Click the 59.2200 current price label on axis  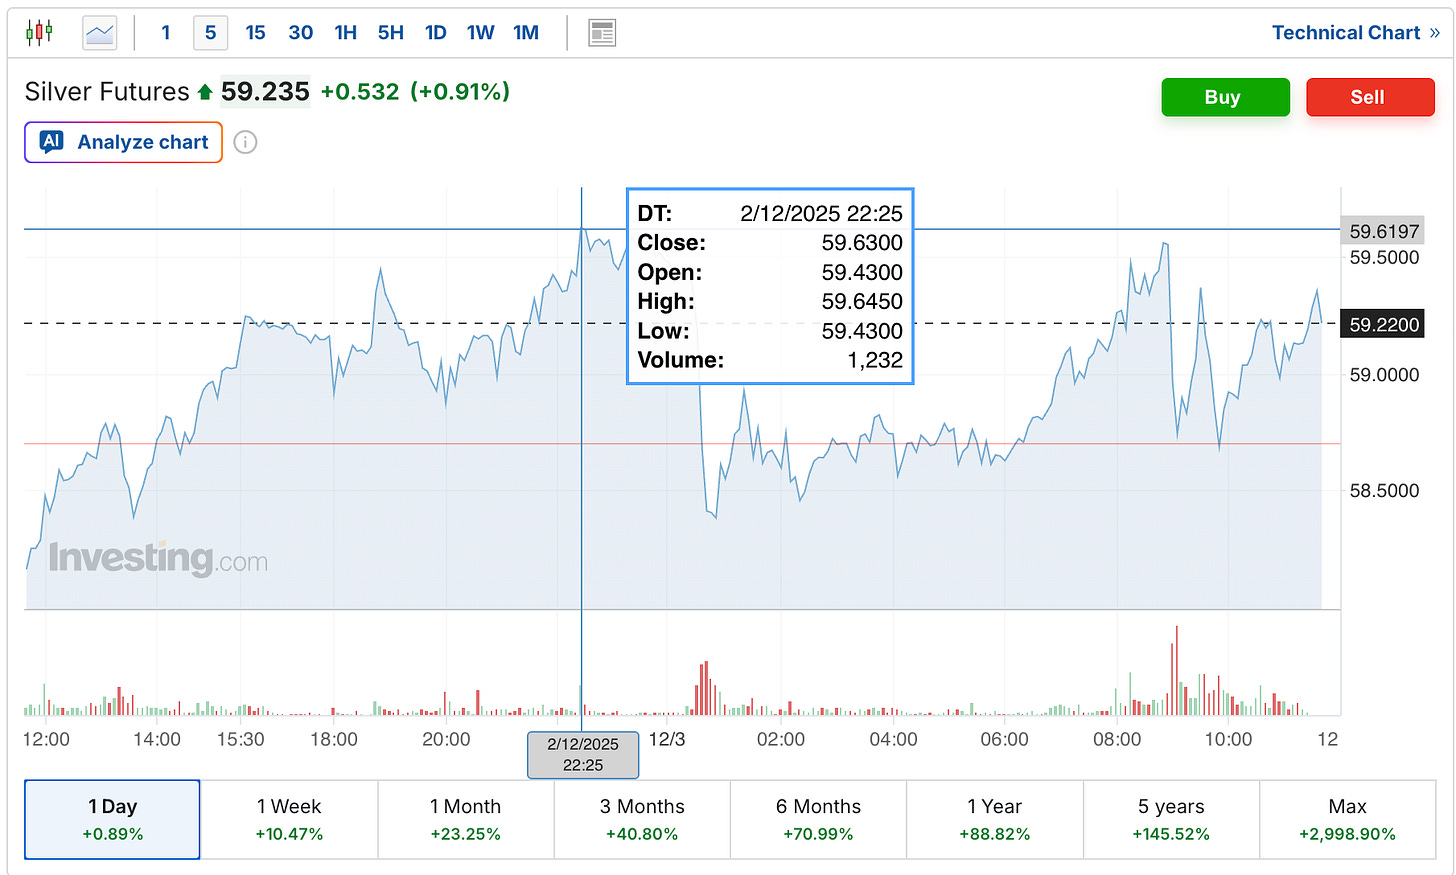click(1384, 324)
